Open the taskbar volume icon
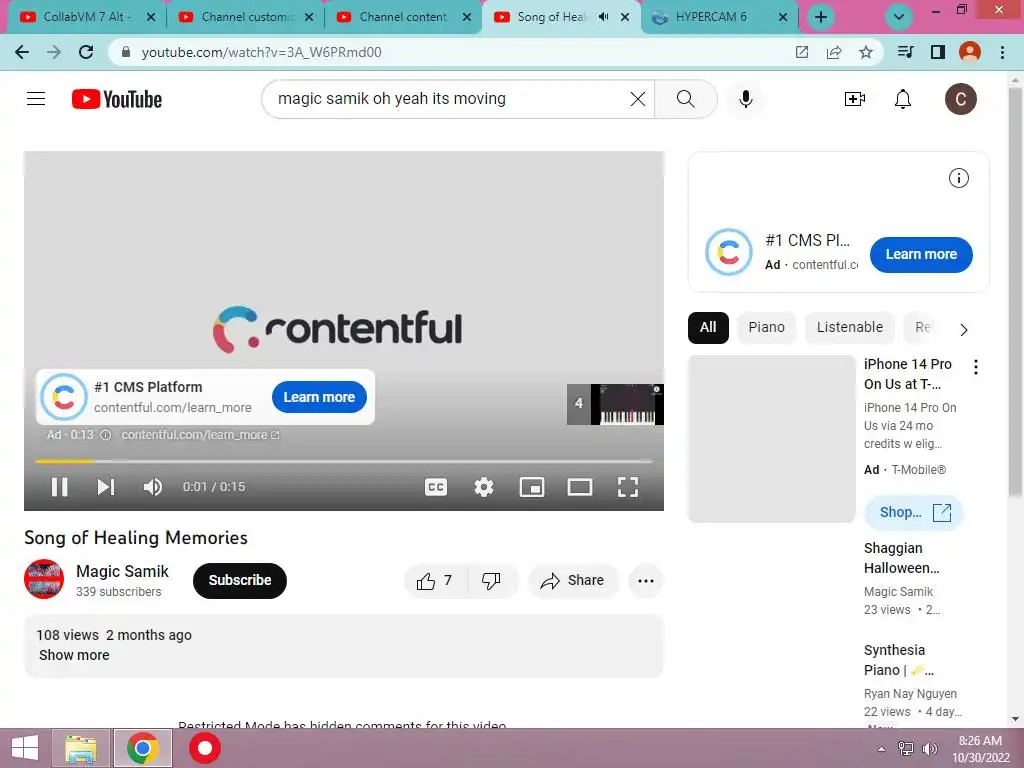Viewport: 1024px width, 768px height. [x=929, y=749]
